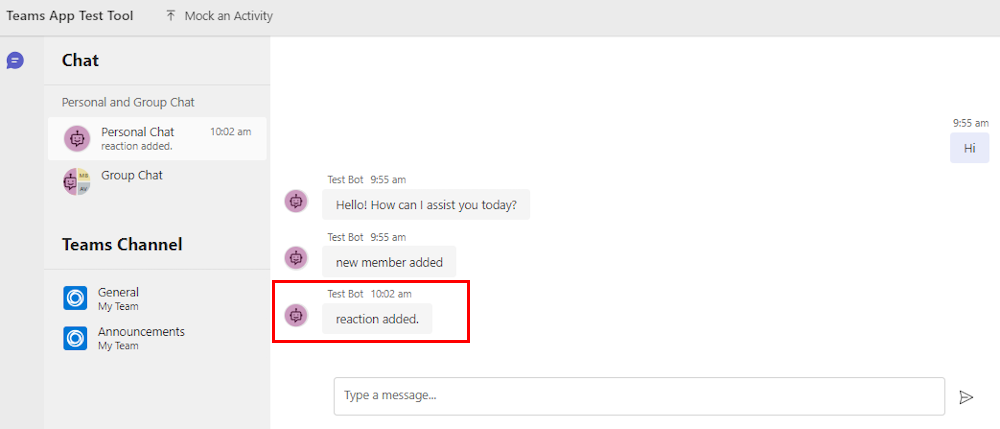Click bot avatar beside 'new member added'
This screenshot has height=429, width=1000.
coord(296,258)
